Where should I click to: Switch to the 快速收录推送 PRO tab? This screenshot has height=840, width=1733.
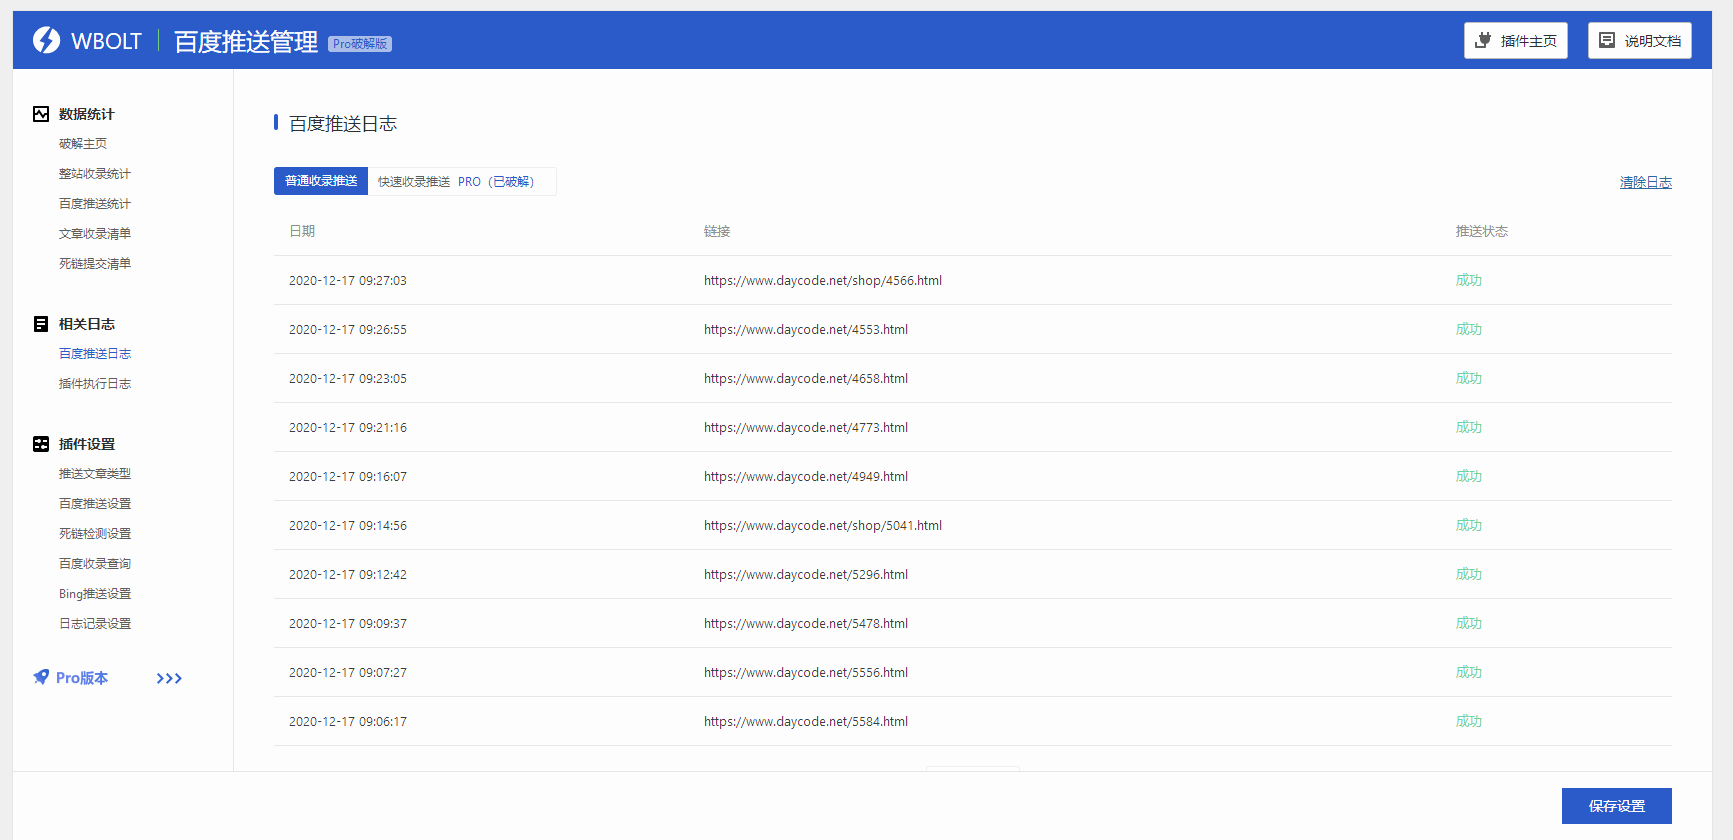(462, 181)
